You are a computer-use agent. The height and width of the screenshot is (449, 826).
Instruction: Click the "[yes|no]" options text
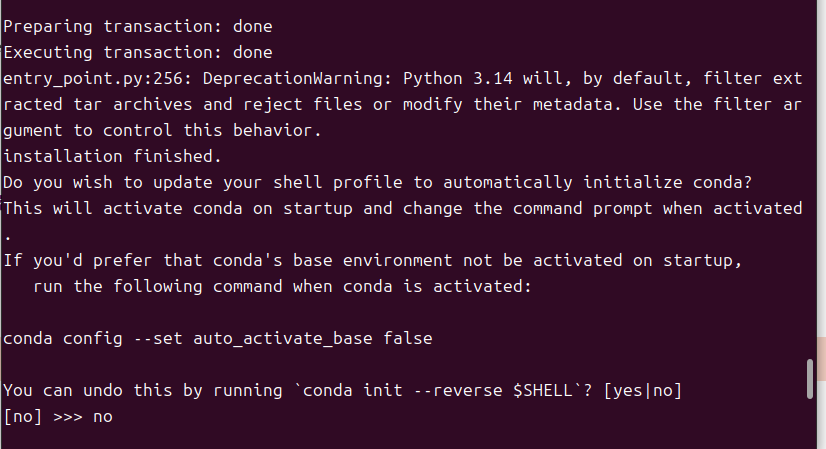642,391
